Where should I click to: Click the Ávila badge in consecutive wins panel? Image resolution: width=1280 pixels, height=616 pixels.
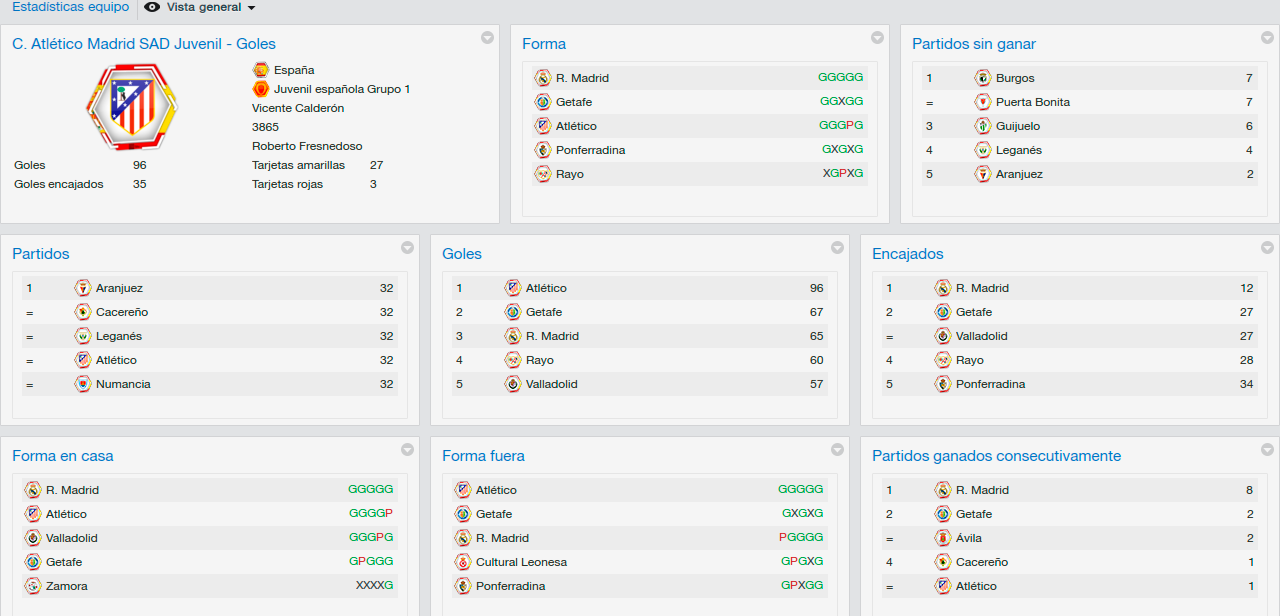[x=943, y=538]
